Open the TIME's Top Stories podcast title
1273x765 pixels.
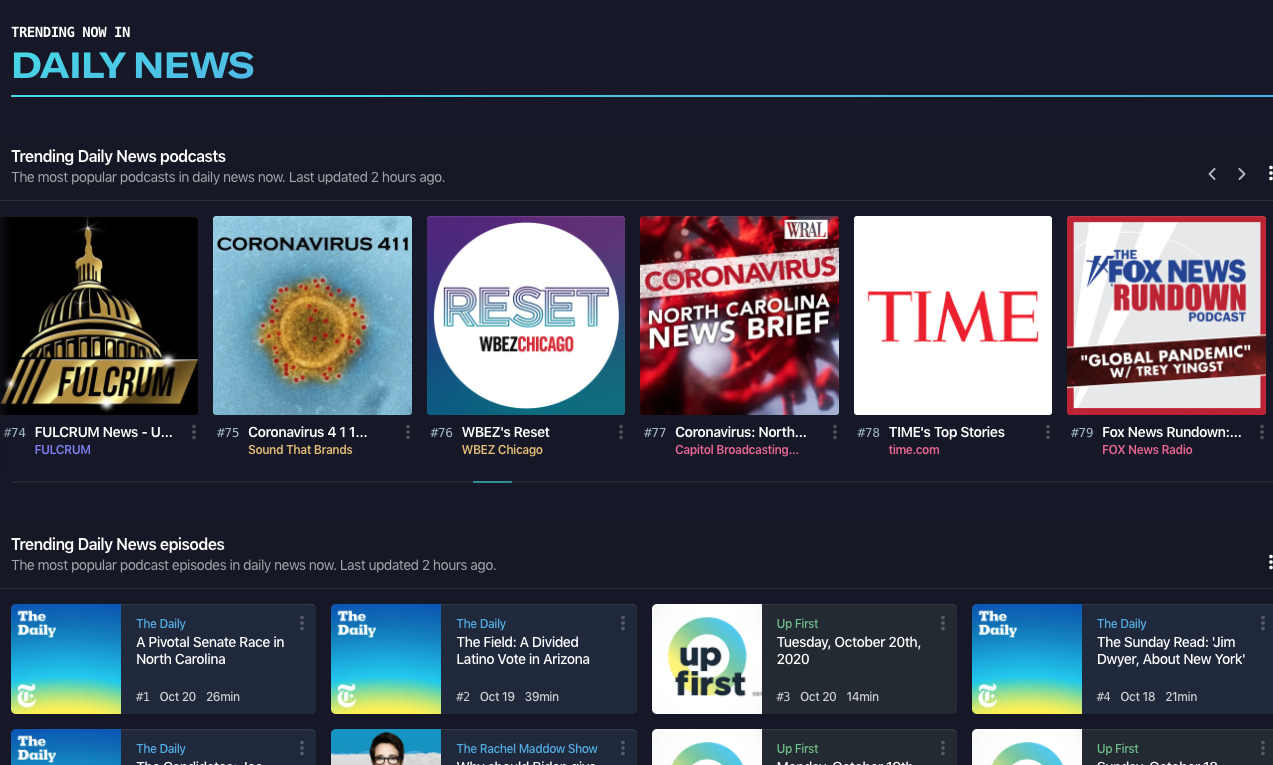pyautogui.click(x=947, y=432)
